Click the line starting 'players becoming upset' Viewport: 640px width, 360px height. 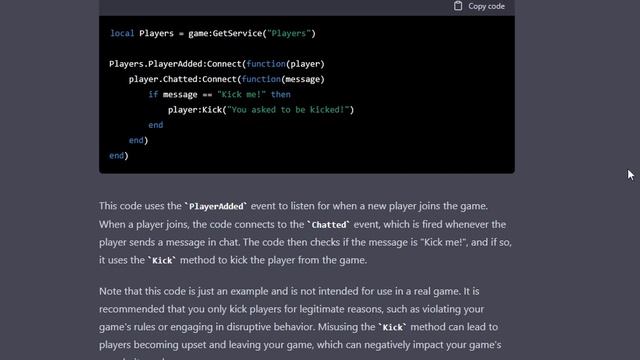click(300, 345)
